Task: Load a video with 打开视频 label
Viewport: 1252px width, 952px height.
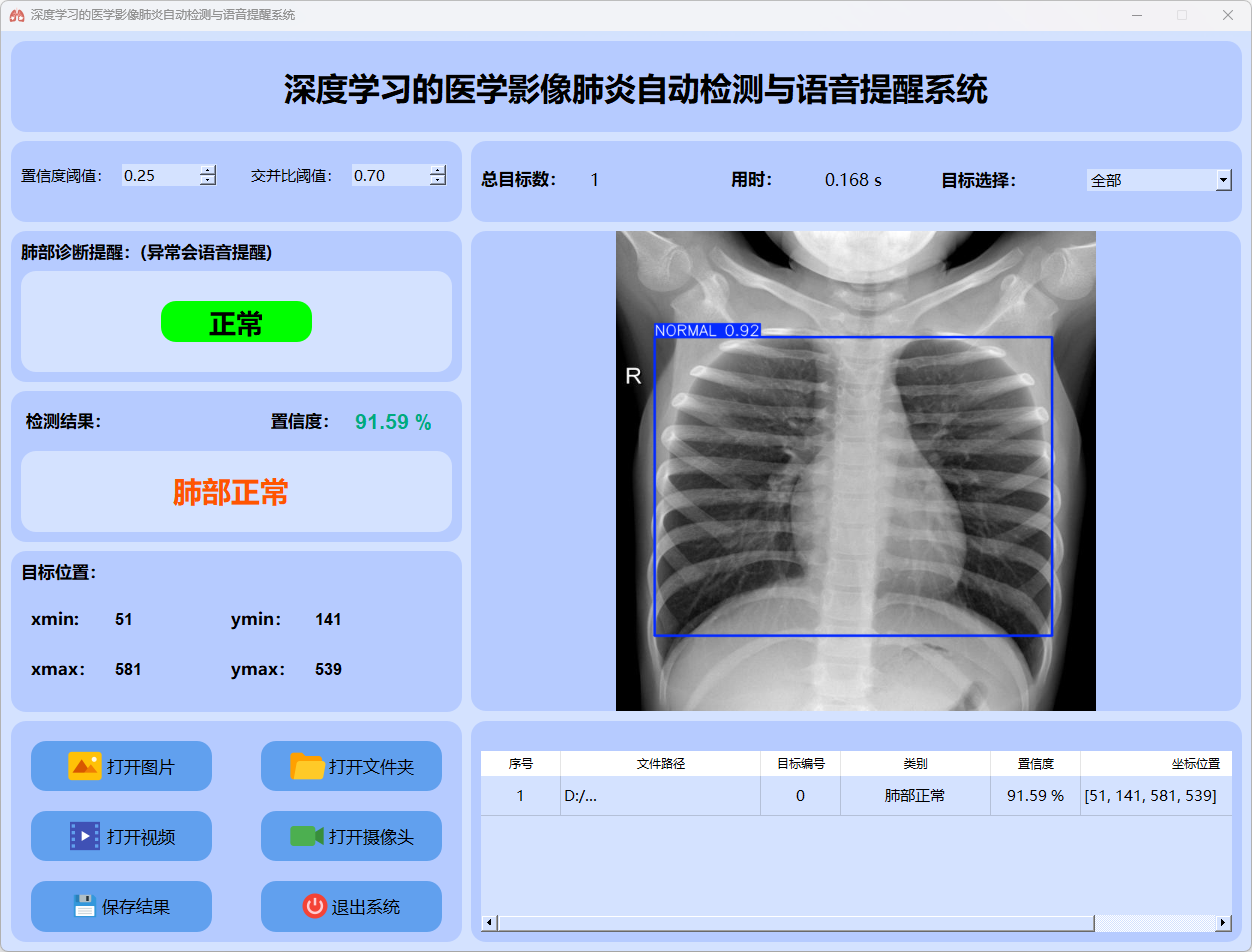Action: [141, 837]
